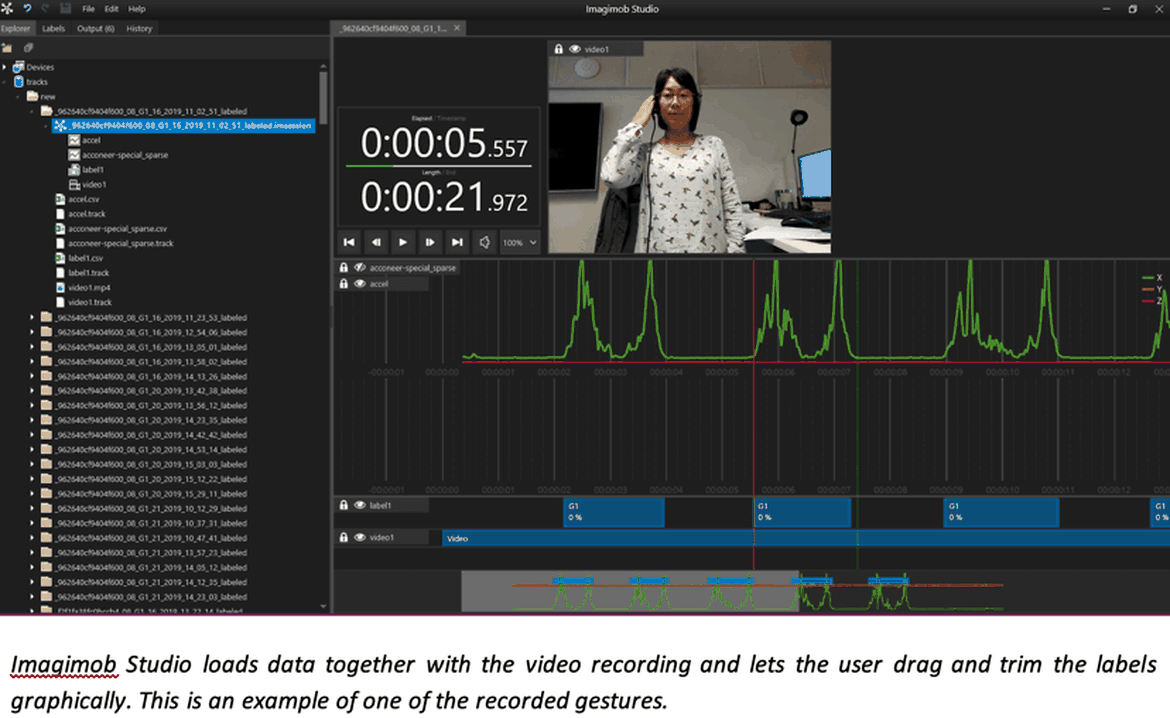Expand folder ending 13_05_01_labeled
This screenshot has width=1170, height=718.
[32, 347]
